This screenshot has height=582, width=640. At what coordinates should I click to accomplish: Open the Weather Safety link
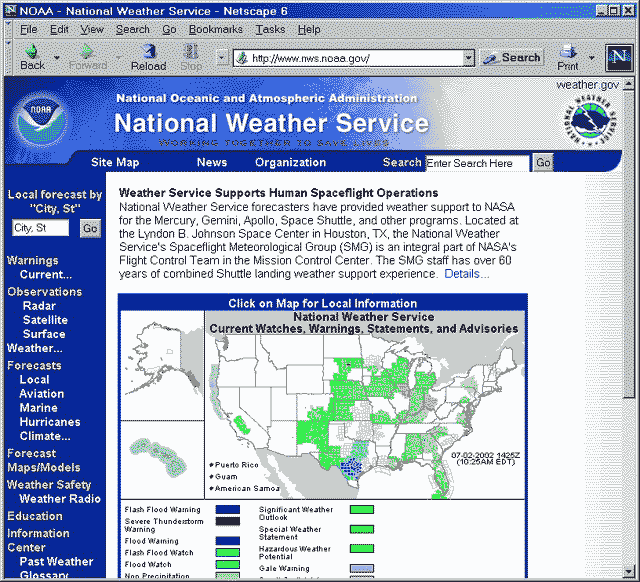pyautogui.click(x=49, y=485)
